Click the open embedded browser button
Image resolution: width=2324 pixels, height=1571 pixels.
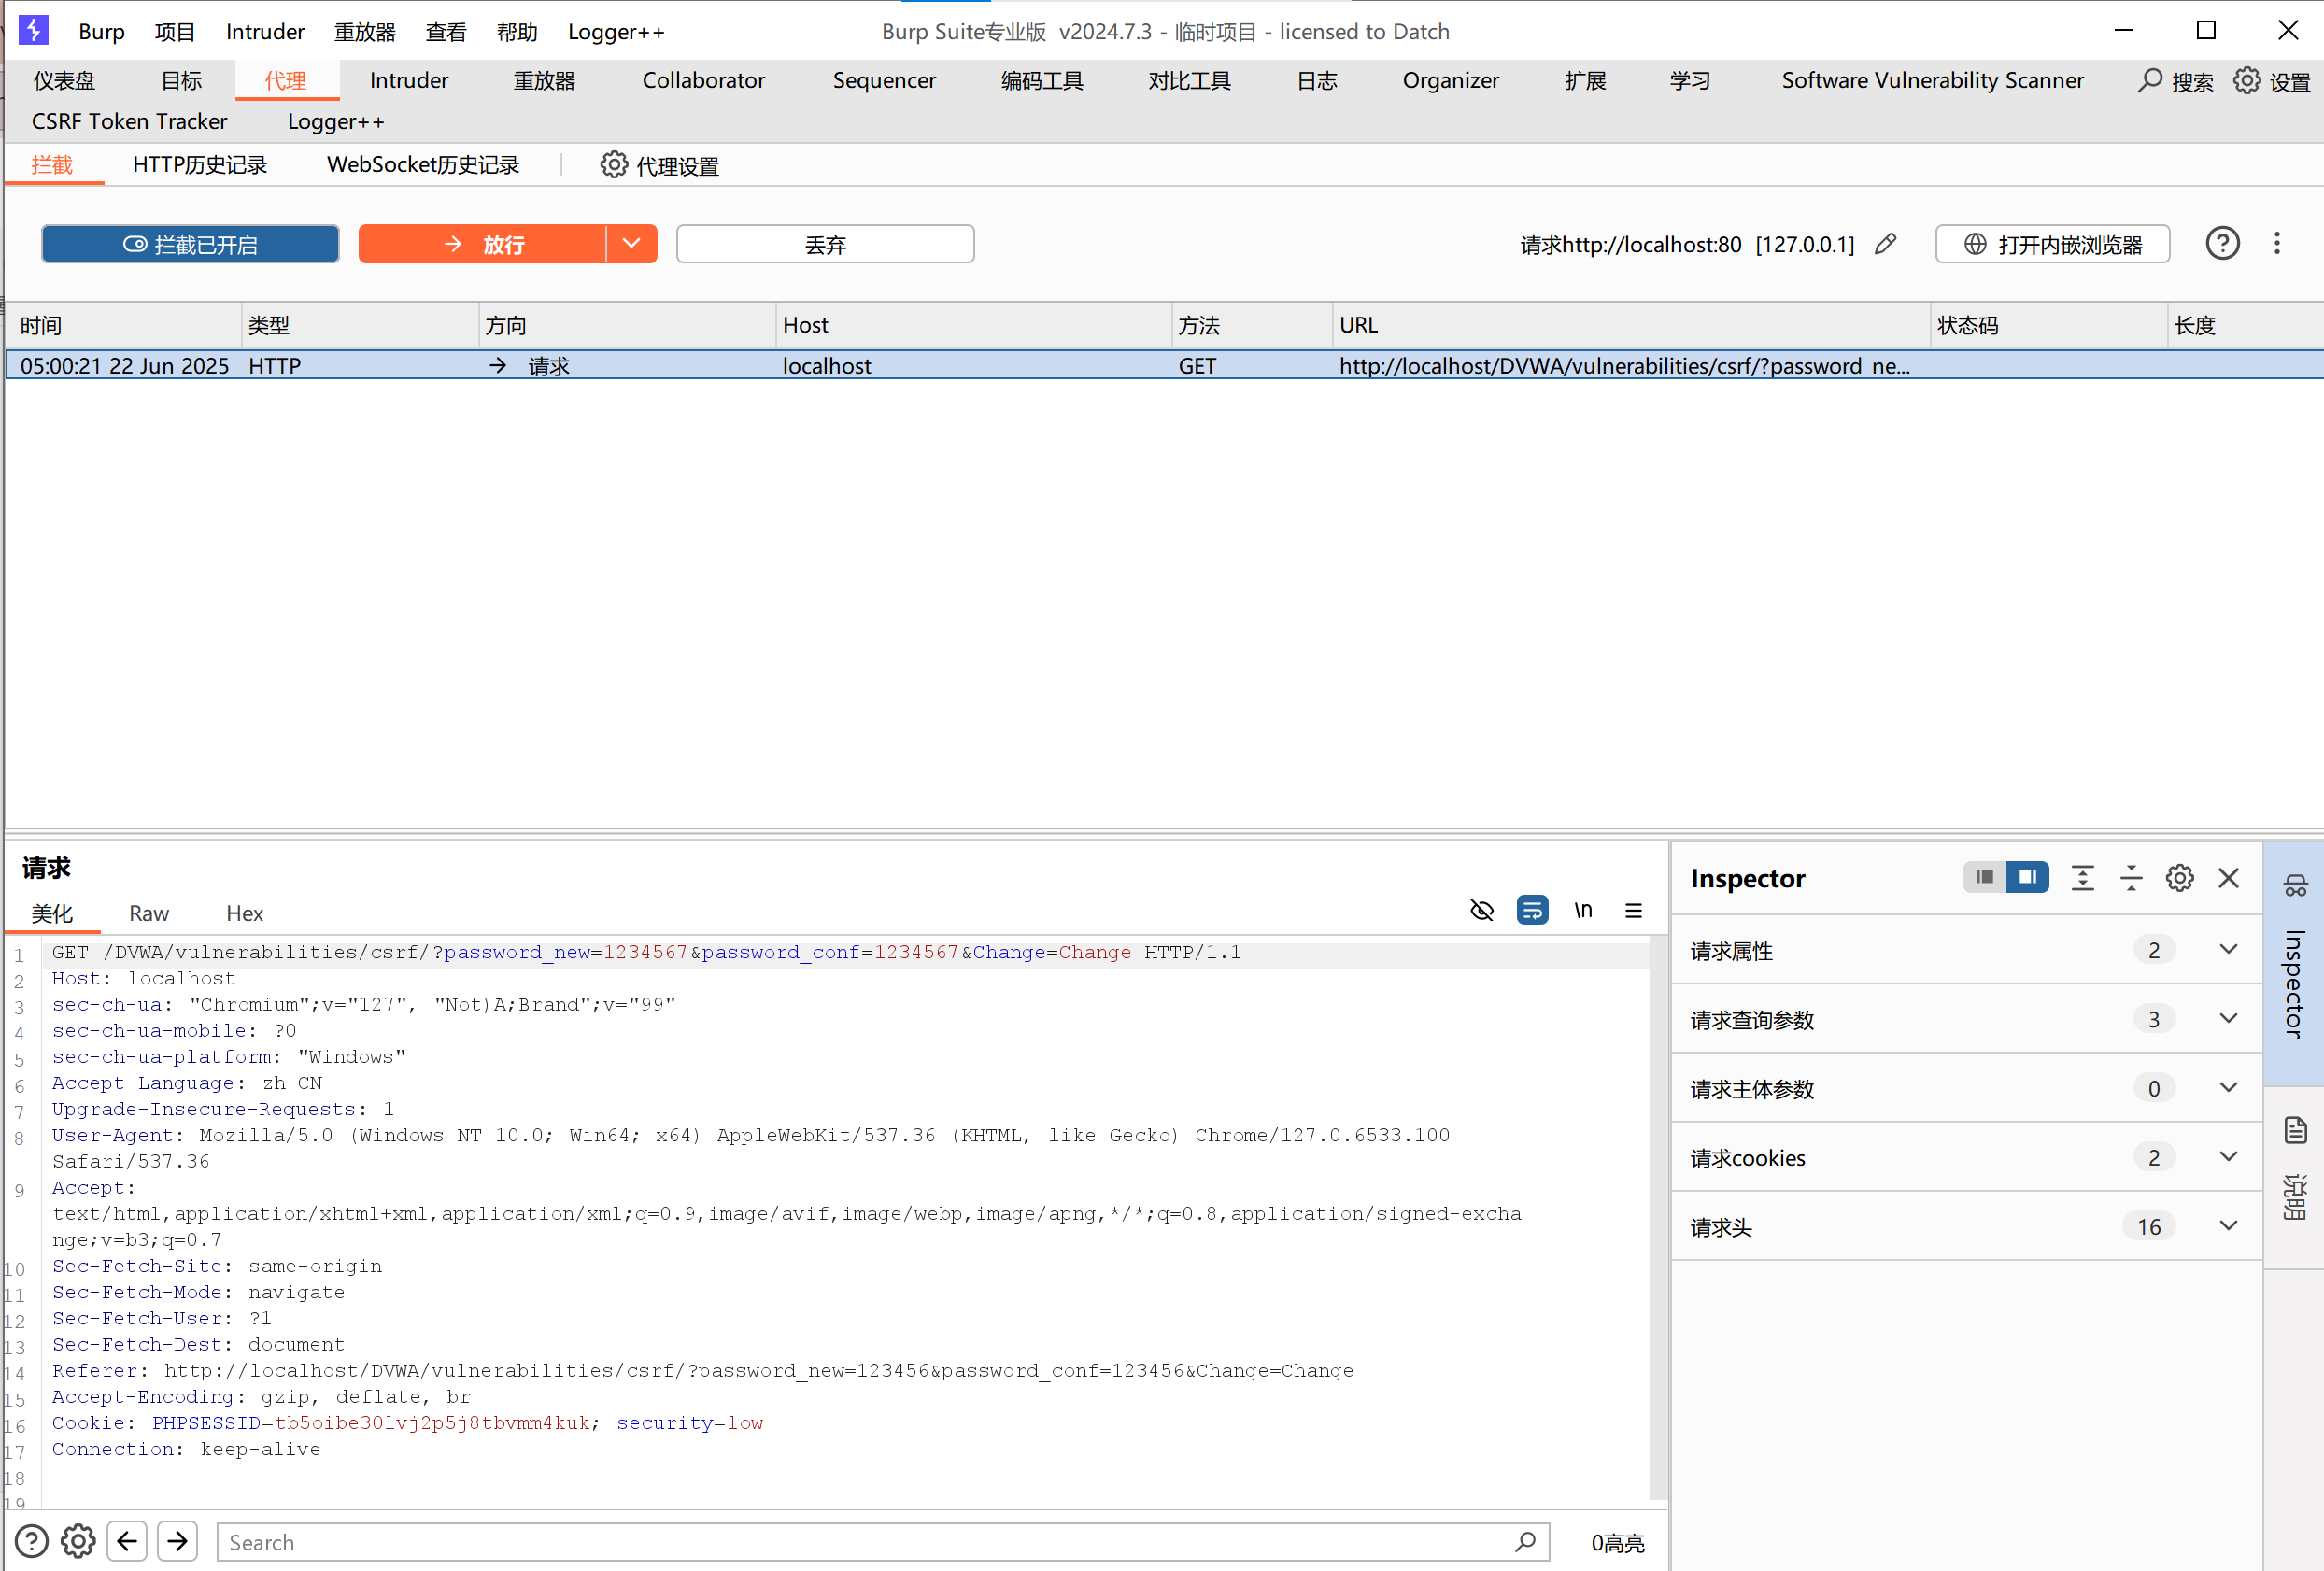tap(2052, 244)
